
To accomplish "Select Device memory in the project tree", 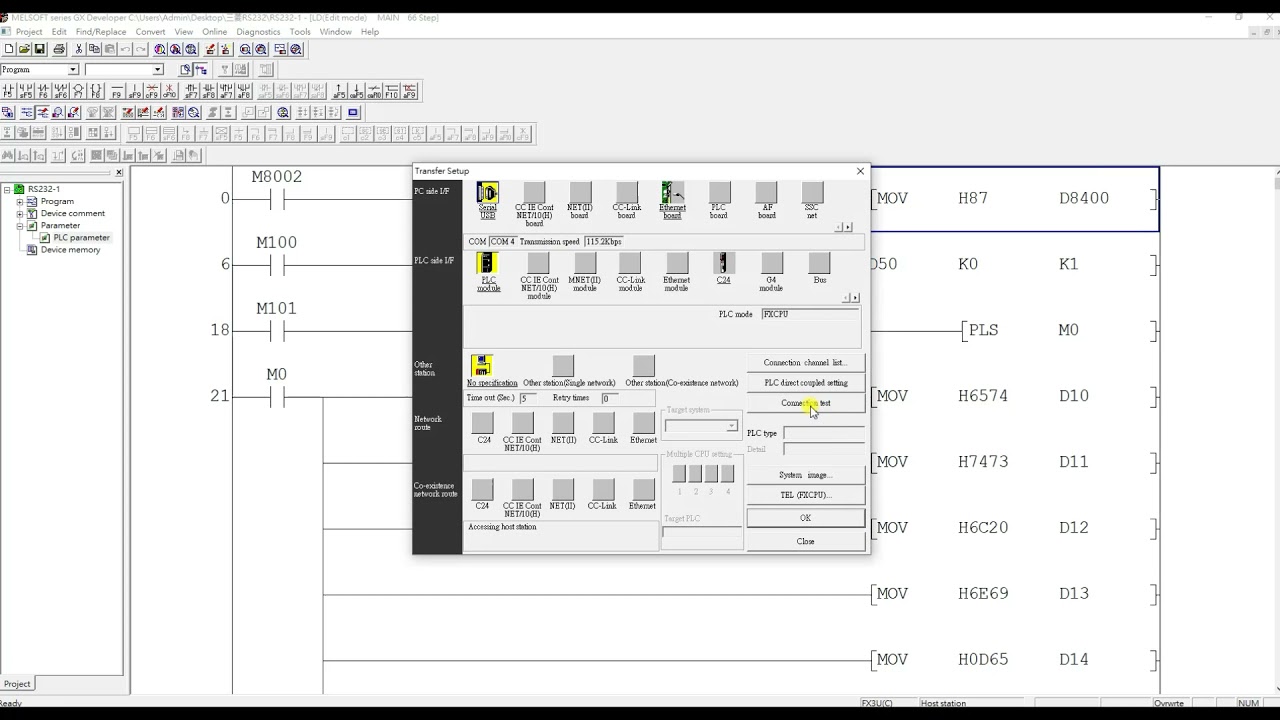I will click(x=70, y=249).
